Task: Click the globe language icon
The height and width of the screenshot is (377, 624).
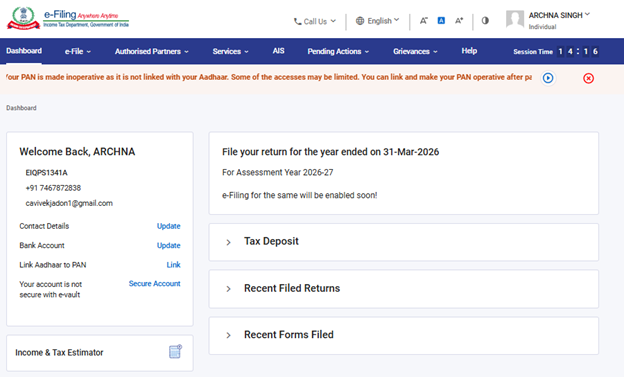Action: click(x=360, y=21)
